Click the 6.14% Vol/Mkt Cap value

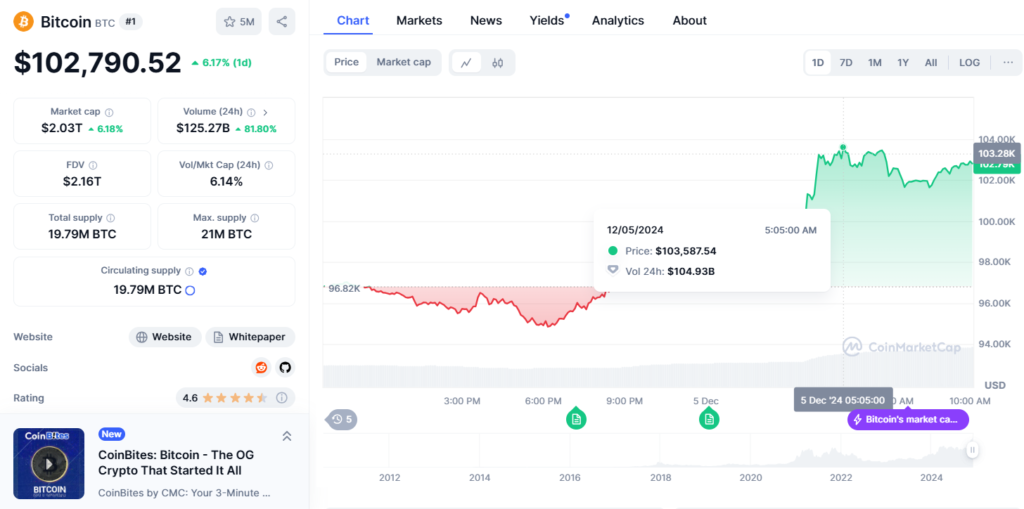226,181
